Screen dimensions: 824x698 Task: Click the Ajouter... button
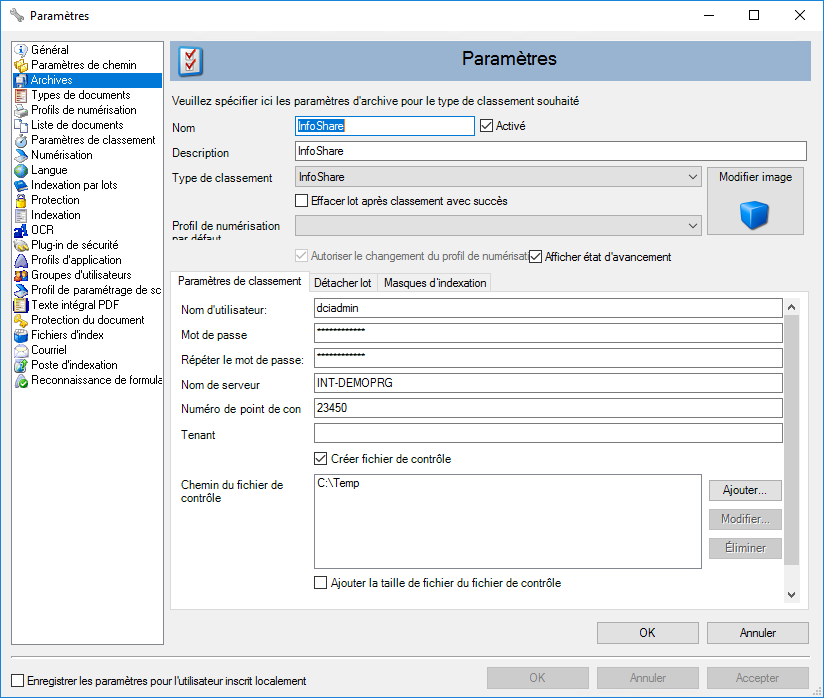click(745, 490)
